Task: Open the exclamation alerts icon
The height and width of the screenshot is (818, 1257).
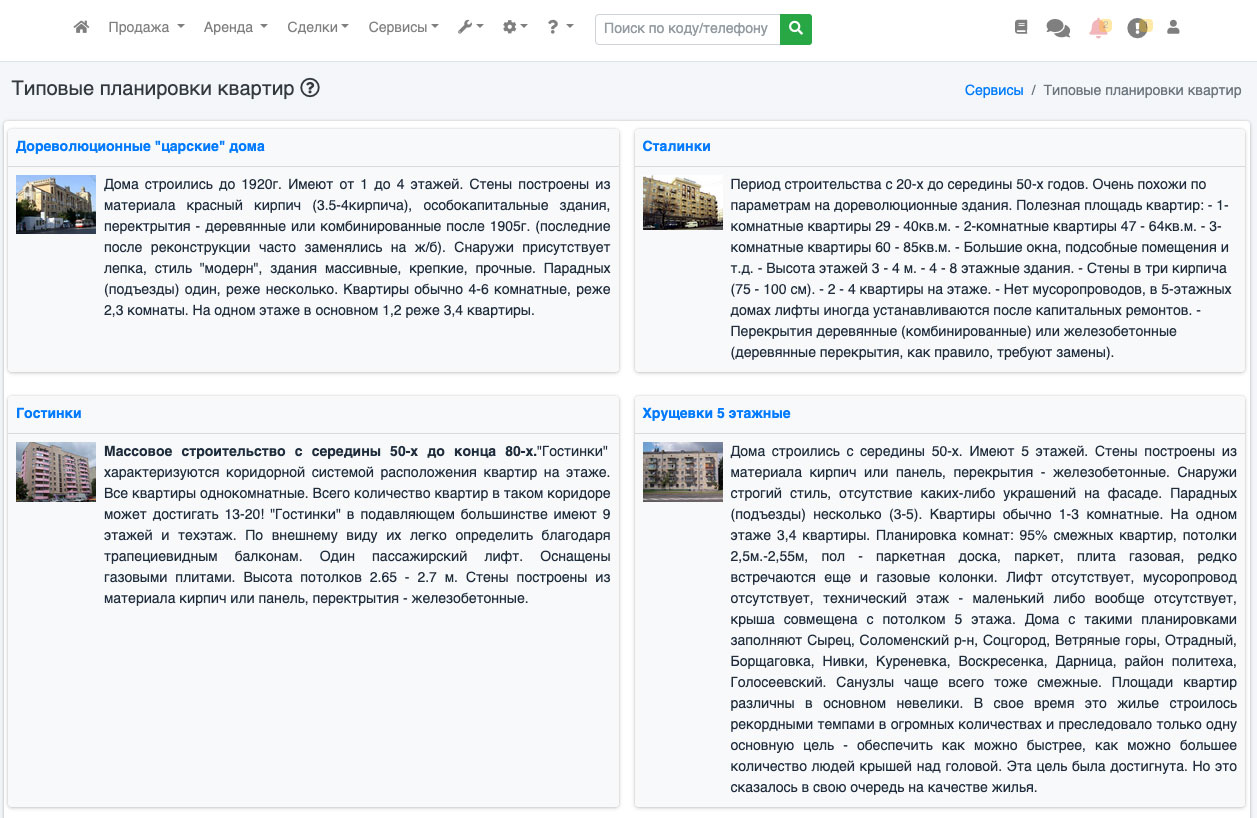Action: [1138, 28]
